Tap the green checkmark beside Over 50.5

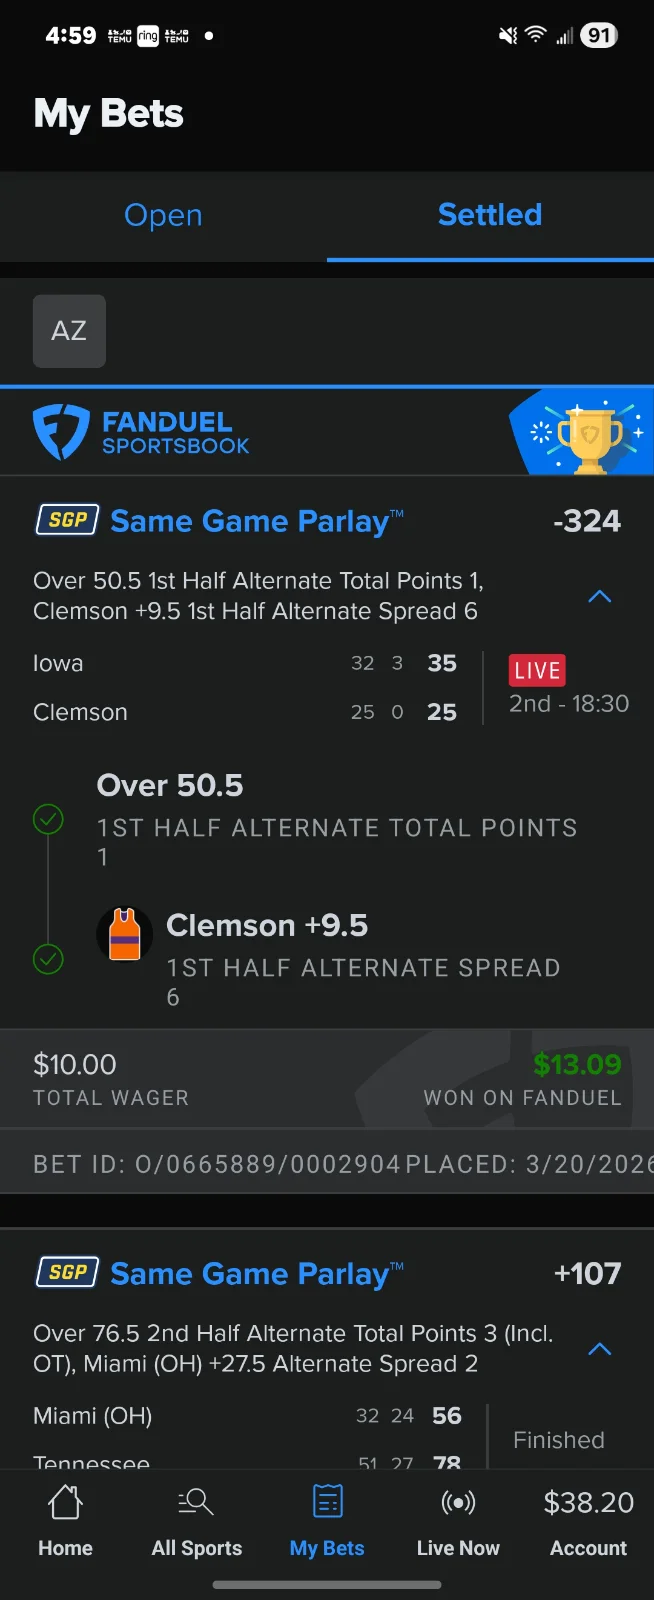(x=48, y=819)
